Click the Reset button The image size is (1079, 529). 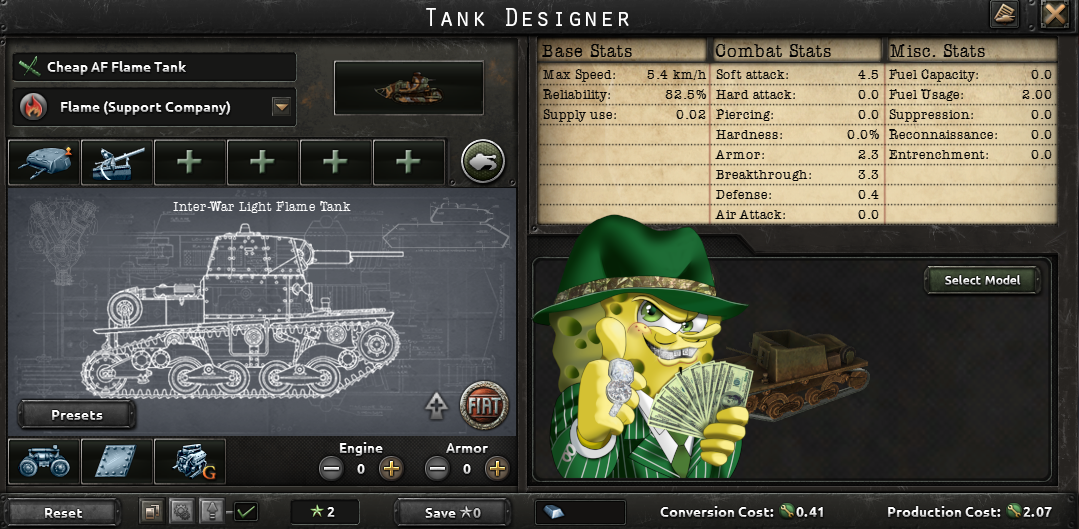63,512
